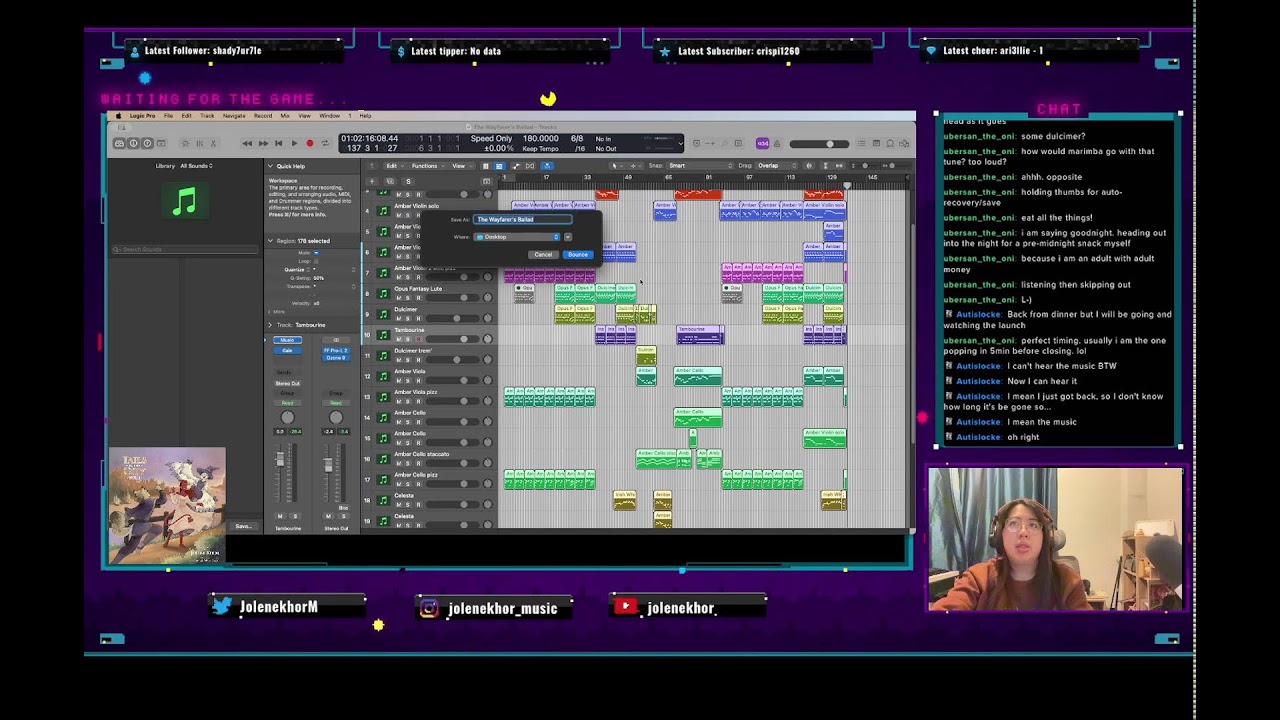
Task: Click the Tambourine channel strip volume fader
Action: tap(280, 459)
